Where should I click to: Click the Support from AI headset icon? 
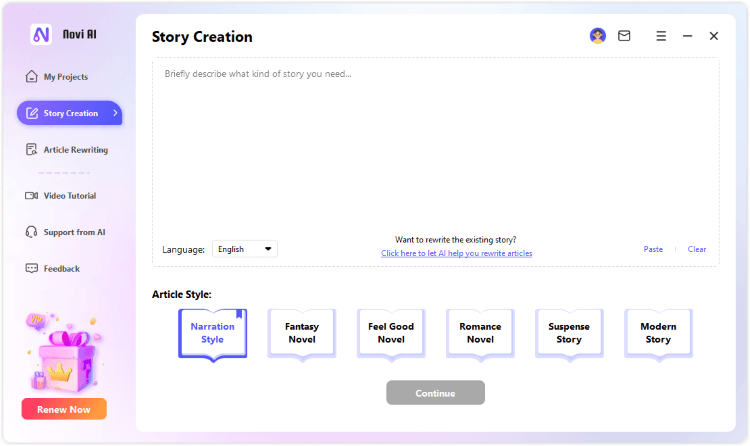point(32,232)
